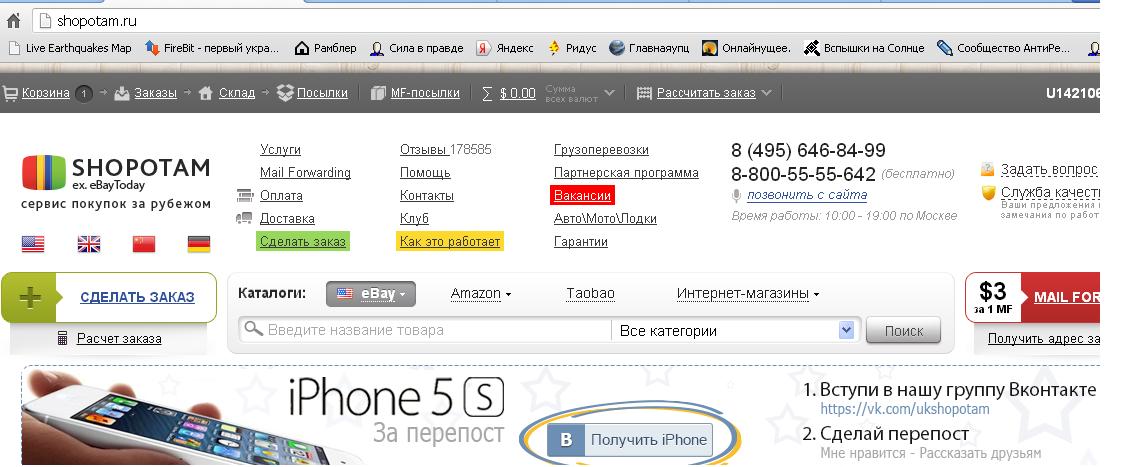Select the UK flag icon
Screen dimensions: 1123x467
(x=89, y=244)
